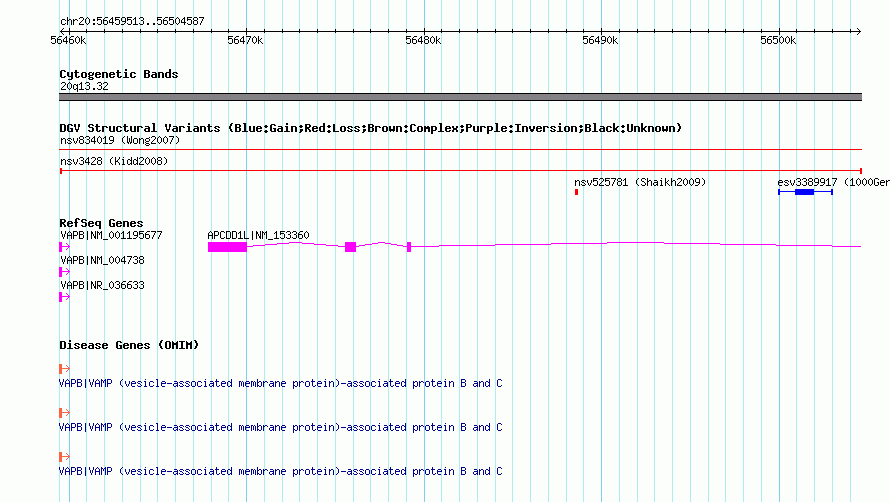890x502 pixels.
Task: Click the VAPB|NR_036633 transcript label
Action: point(102,285)
